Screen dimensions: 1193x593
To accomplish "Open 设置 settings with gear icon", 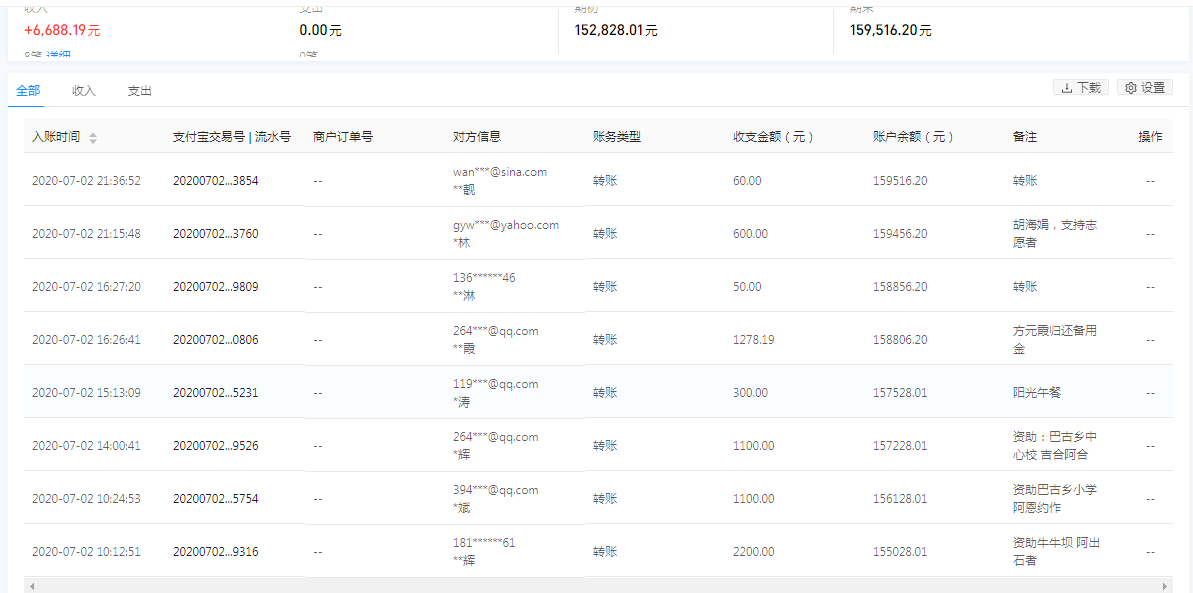I will point(1145,88).
